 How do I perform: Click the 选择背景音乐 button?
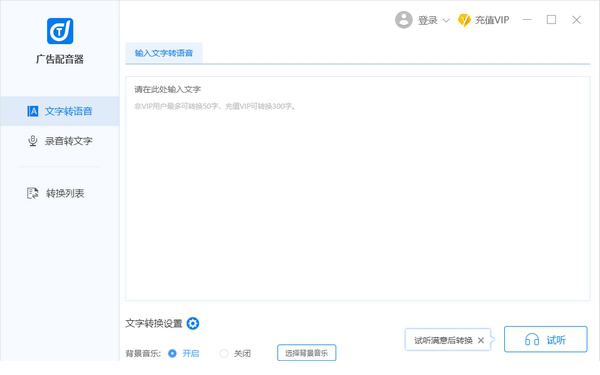pos(307,353)
